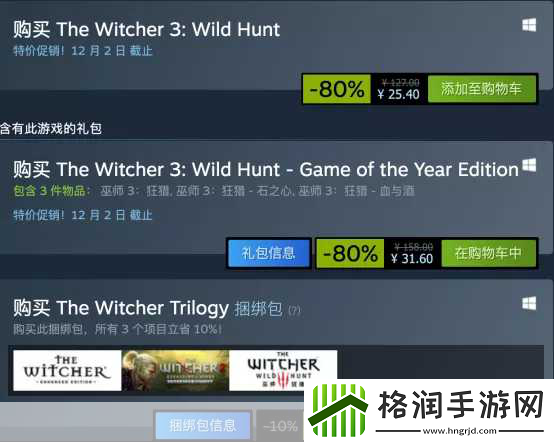Image resolution: width=554 pixels, height=442 pixels.
Task: Click the ¥25.40 discounted price
Action: click(399, 94)
